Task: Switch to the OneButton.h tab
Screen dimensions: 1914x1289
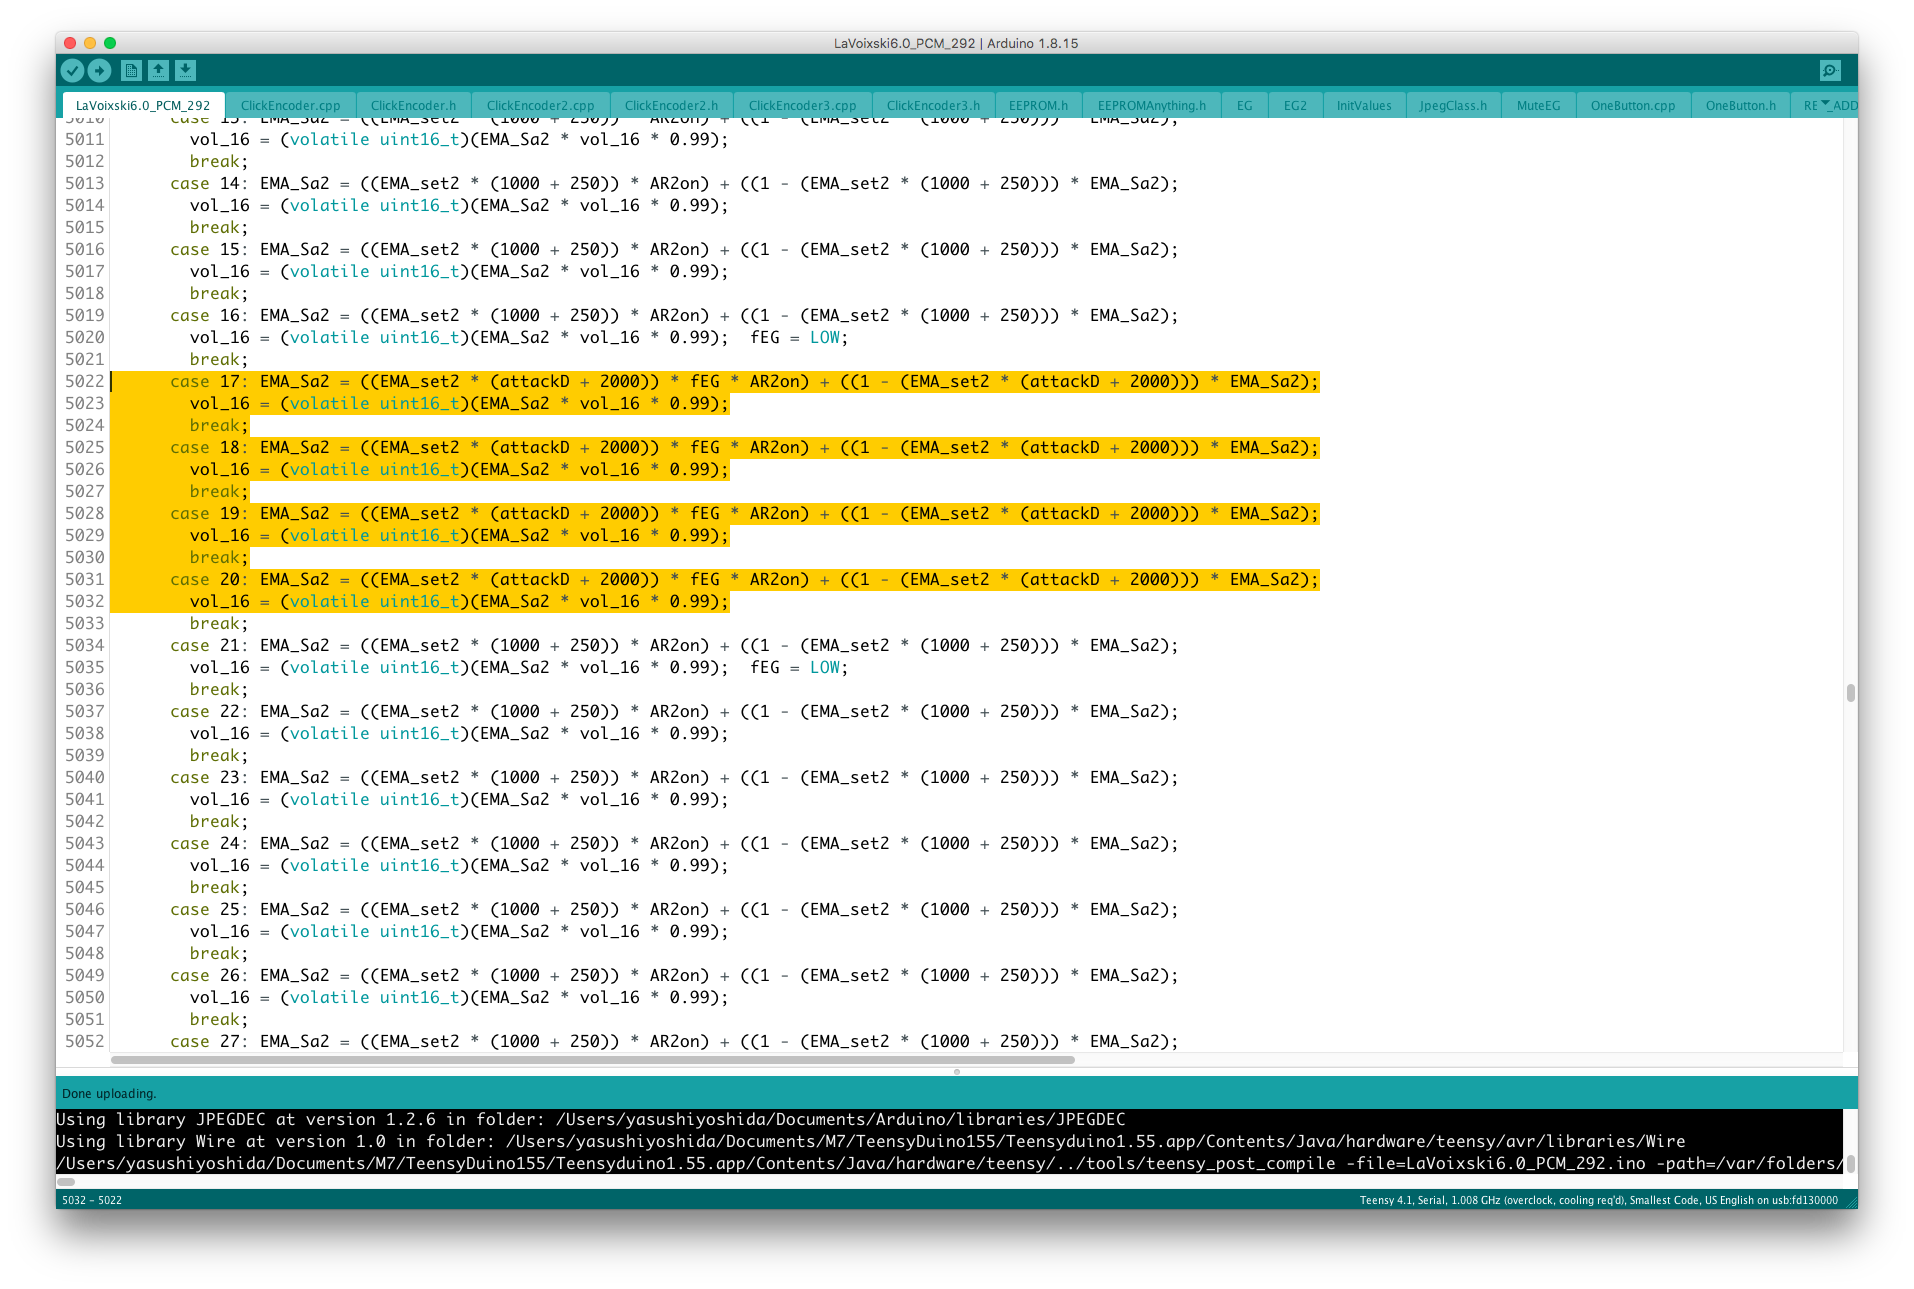Action: (1741, 105)
